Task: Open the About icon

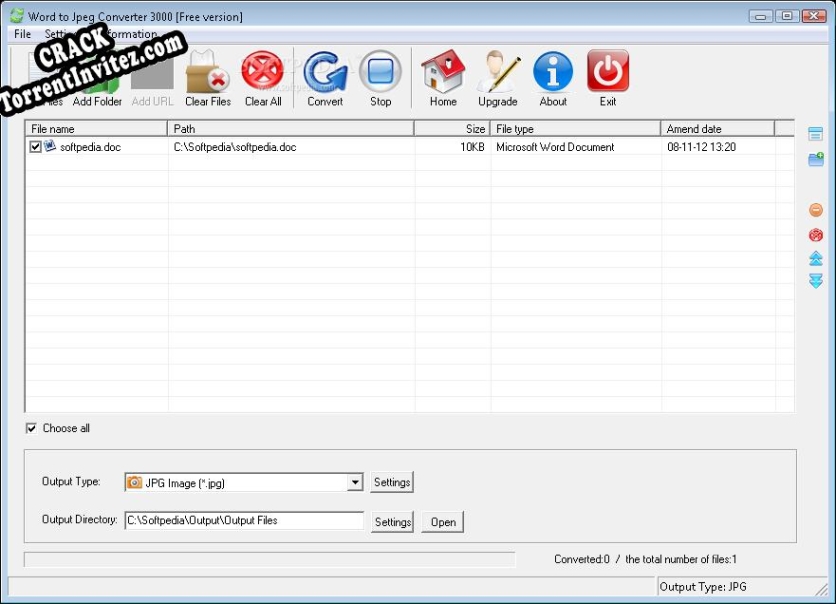Action: point(552,75)
